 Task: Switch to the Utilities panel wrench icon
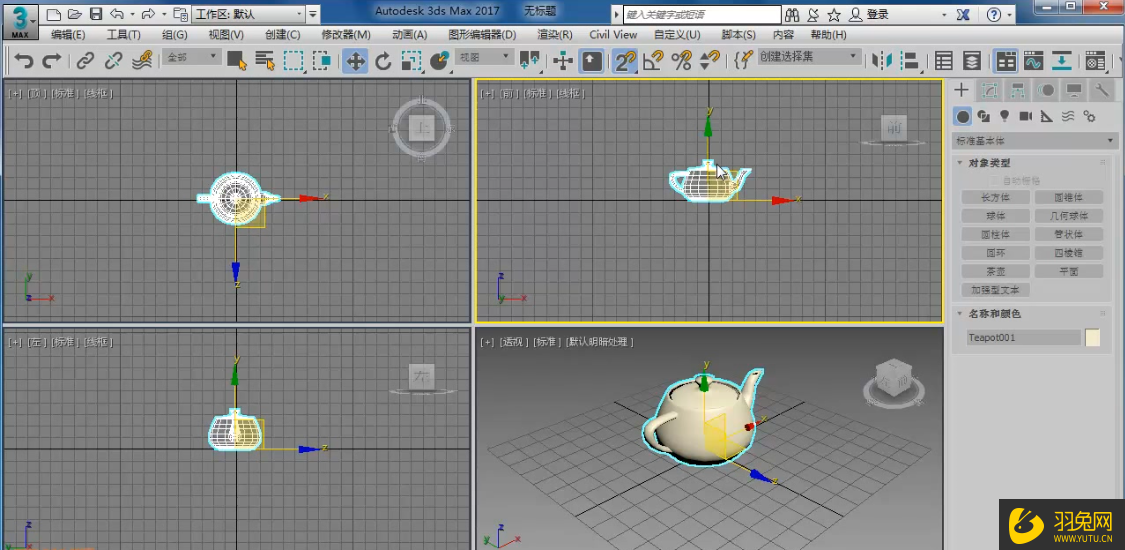[1102, 90]
